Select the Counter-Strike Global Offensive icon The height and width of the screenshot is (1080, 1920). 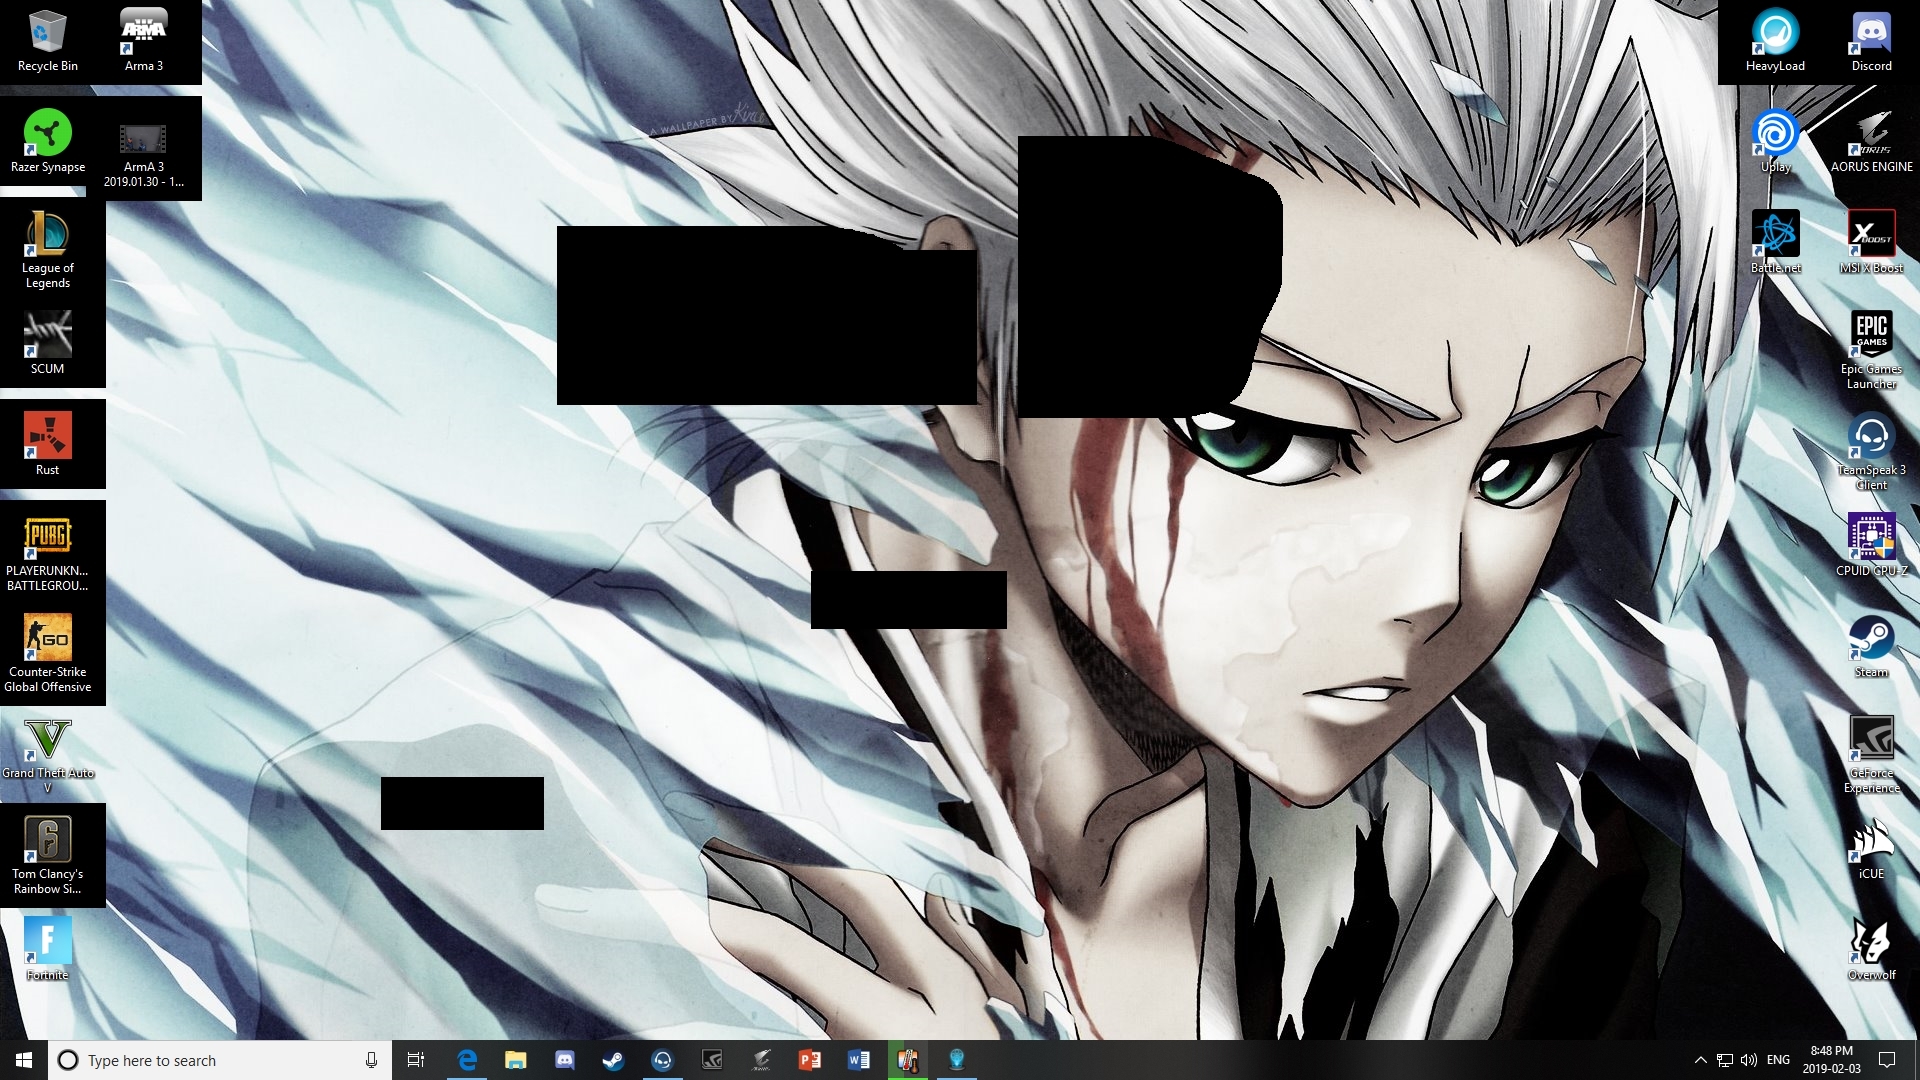coord(47,647)
